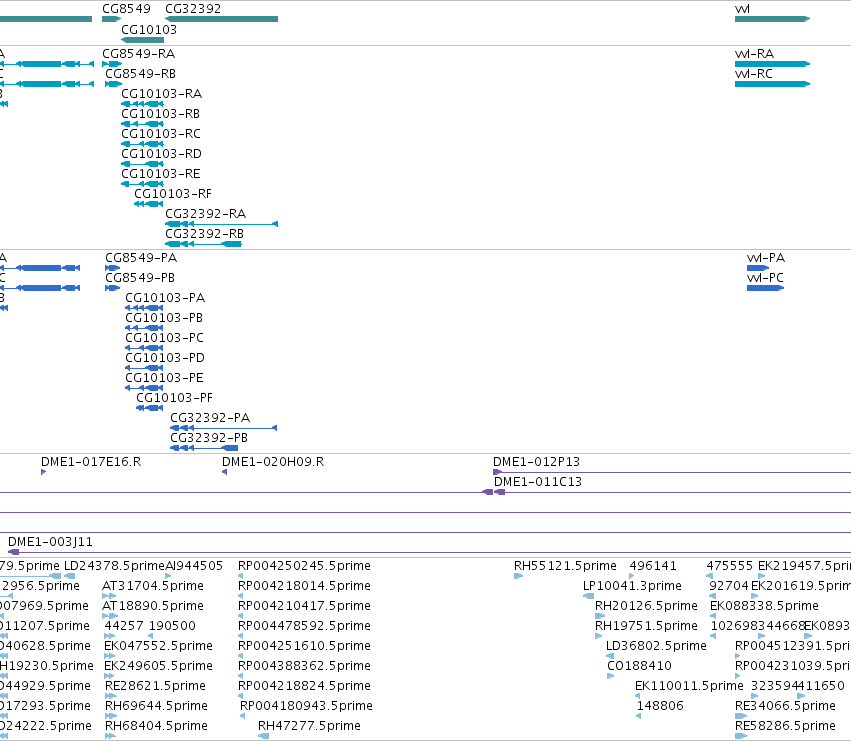Select EST EK047552.5prime
Screen dimensions: 851x741
click(158, 646)
